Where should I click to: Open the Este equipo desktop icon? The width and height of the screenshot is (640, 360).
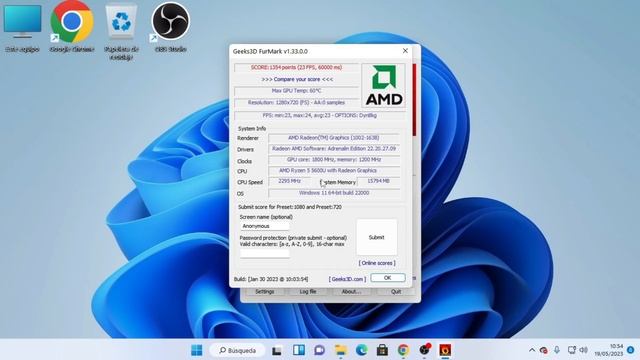point(22,28)
